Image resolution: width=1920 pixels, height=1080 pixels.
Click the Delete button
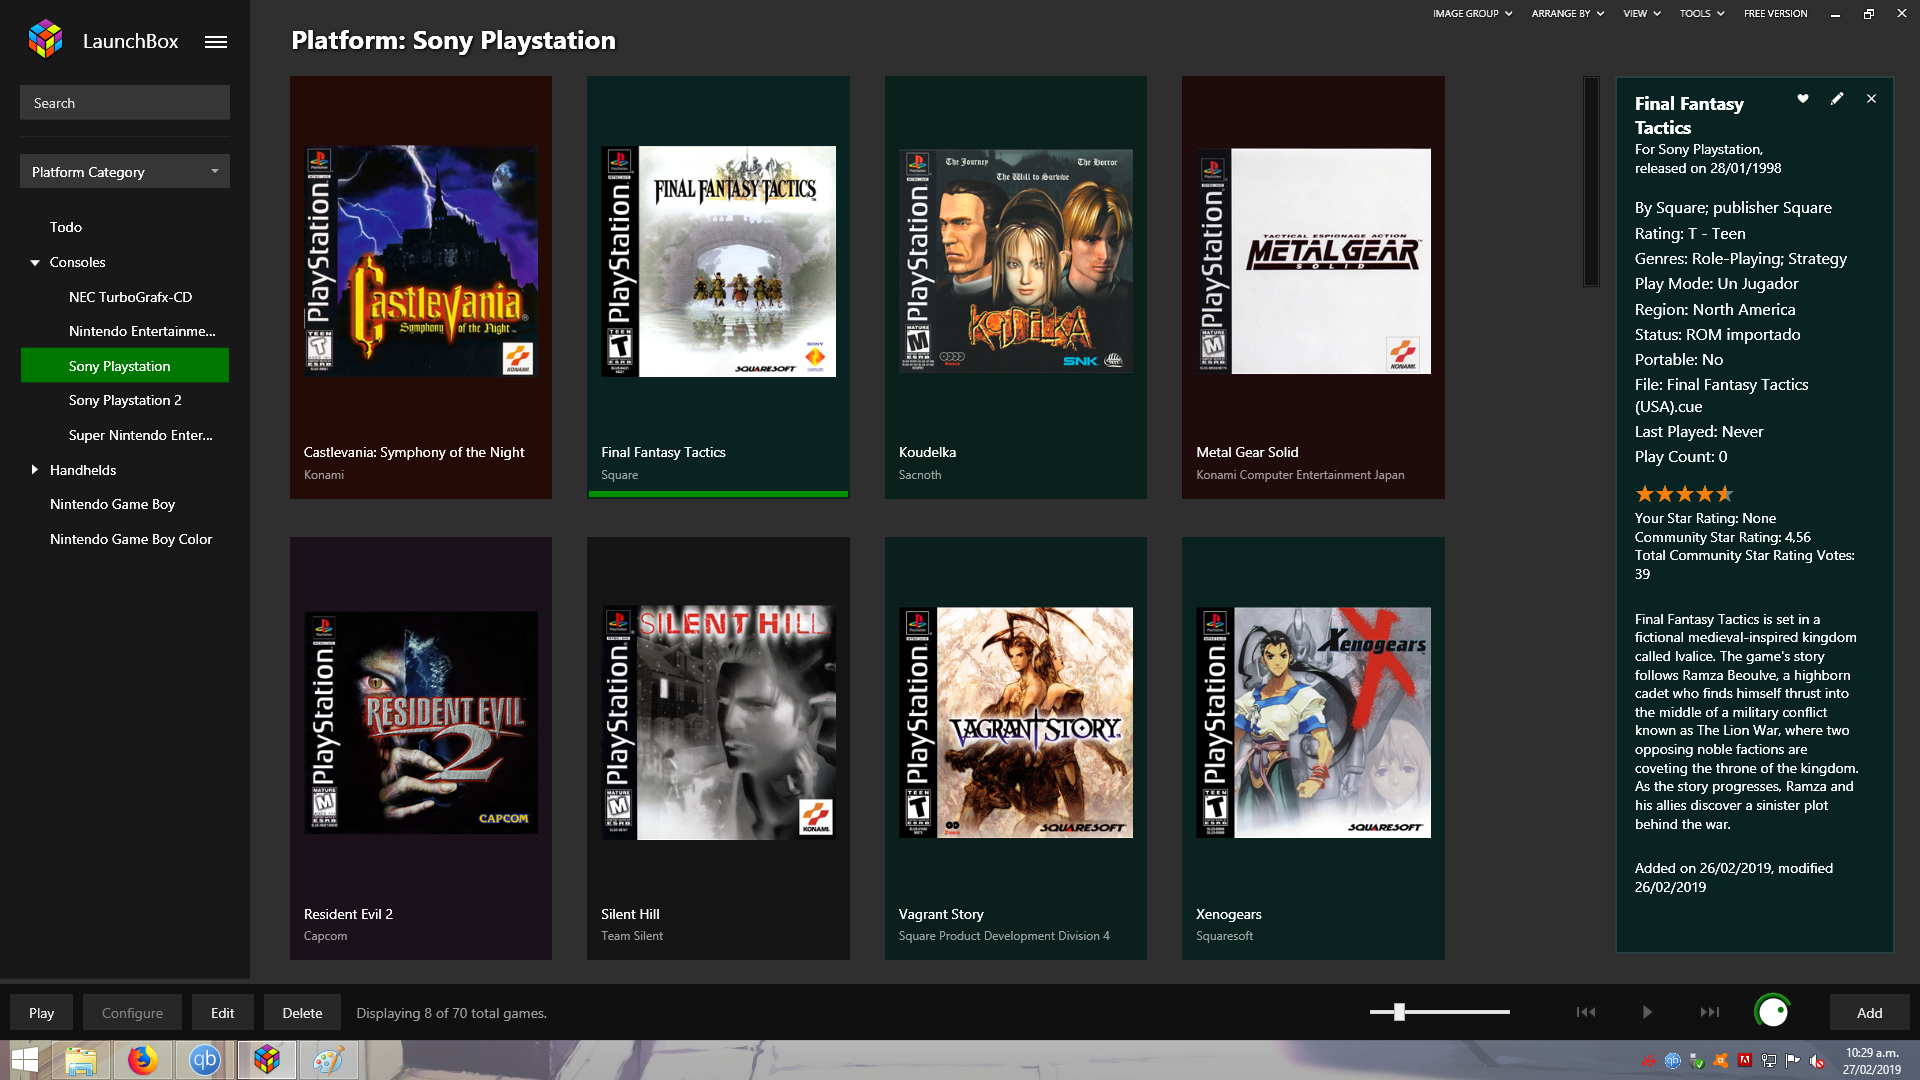click(302, 1012)
